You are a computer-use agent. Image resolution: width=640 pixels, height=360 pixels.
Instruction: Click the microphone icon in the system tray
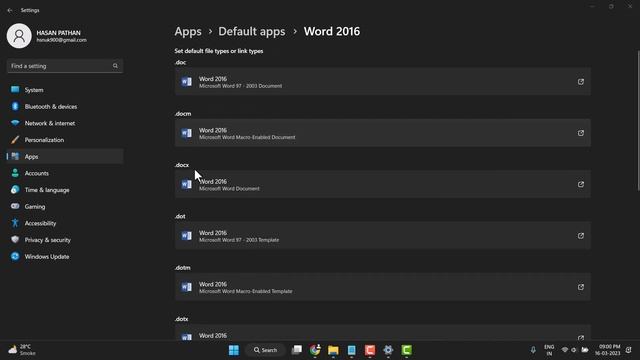pos(533,350)
